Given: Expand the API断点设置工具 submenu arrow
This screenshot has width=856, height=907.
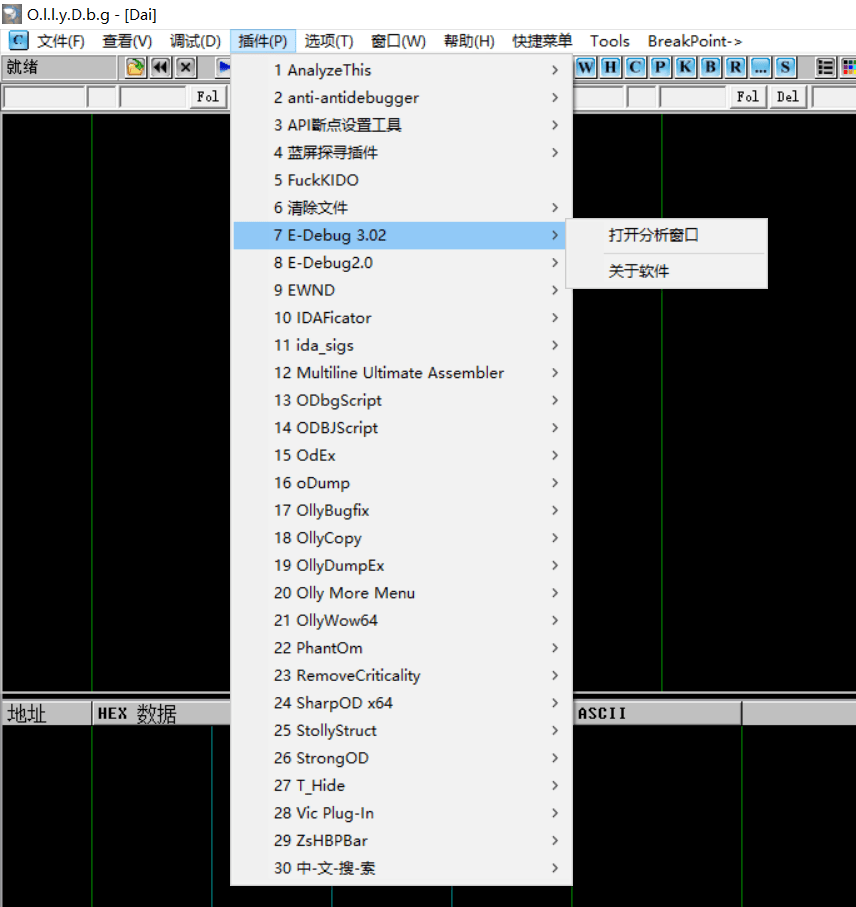Looking at the screenshot, I should [x=555, y=125].
